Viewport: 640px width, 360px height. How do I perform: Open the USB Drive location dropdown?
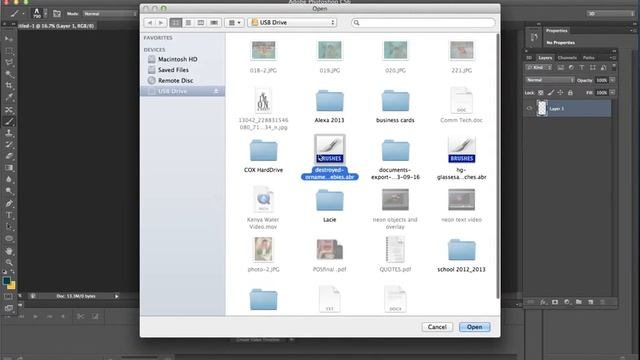[x=292, y=23]
